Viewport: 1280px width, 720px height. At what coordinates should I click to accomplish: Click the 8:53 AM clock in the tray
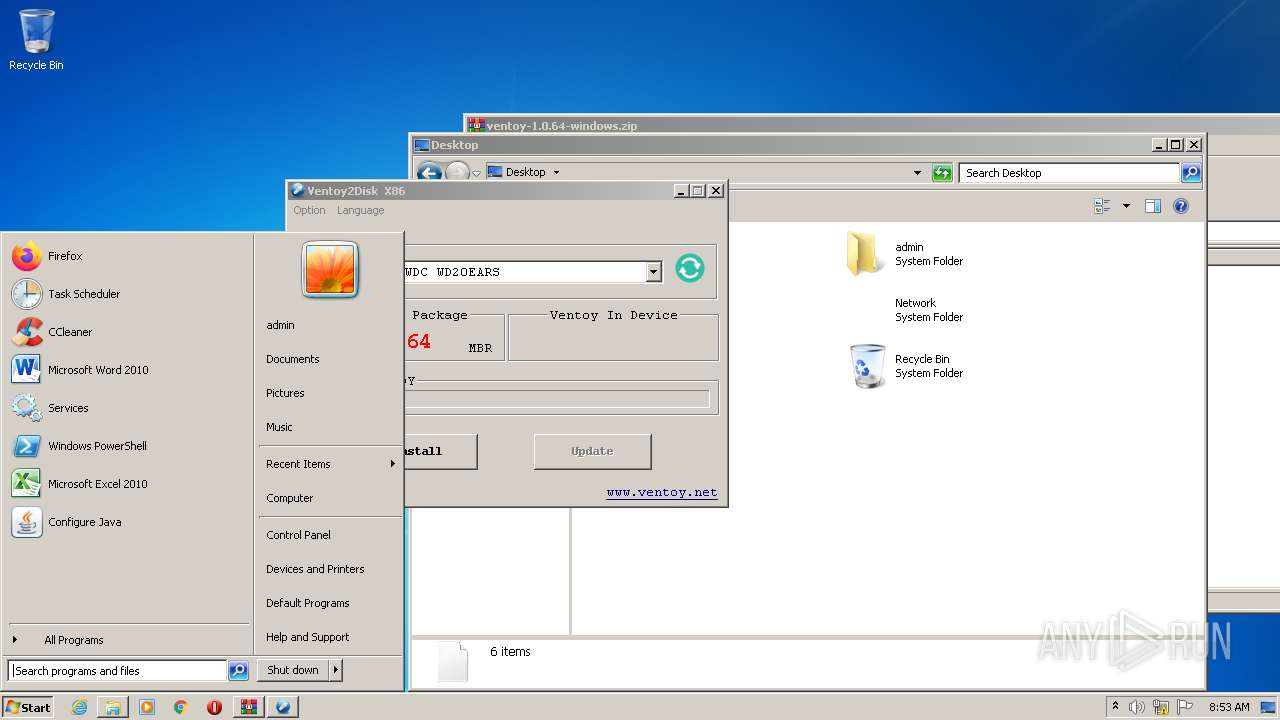pyautogui.click(x=1229, y=707)
